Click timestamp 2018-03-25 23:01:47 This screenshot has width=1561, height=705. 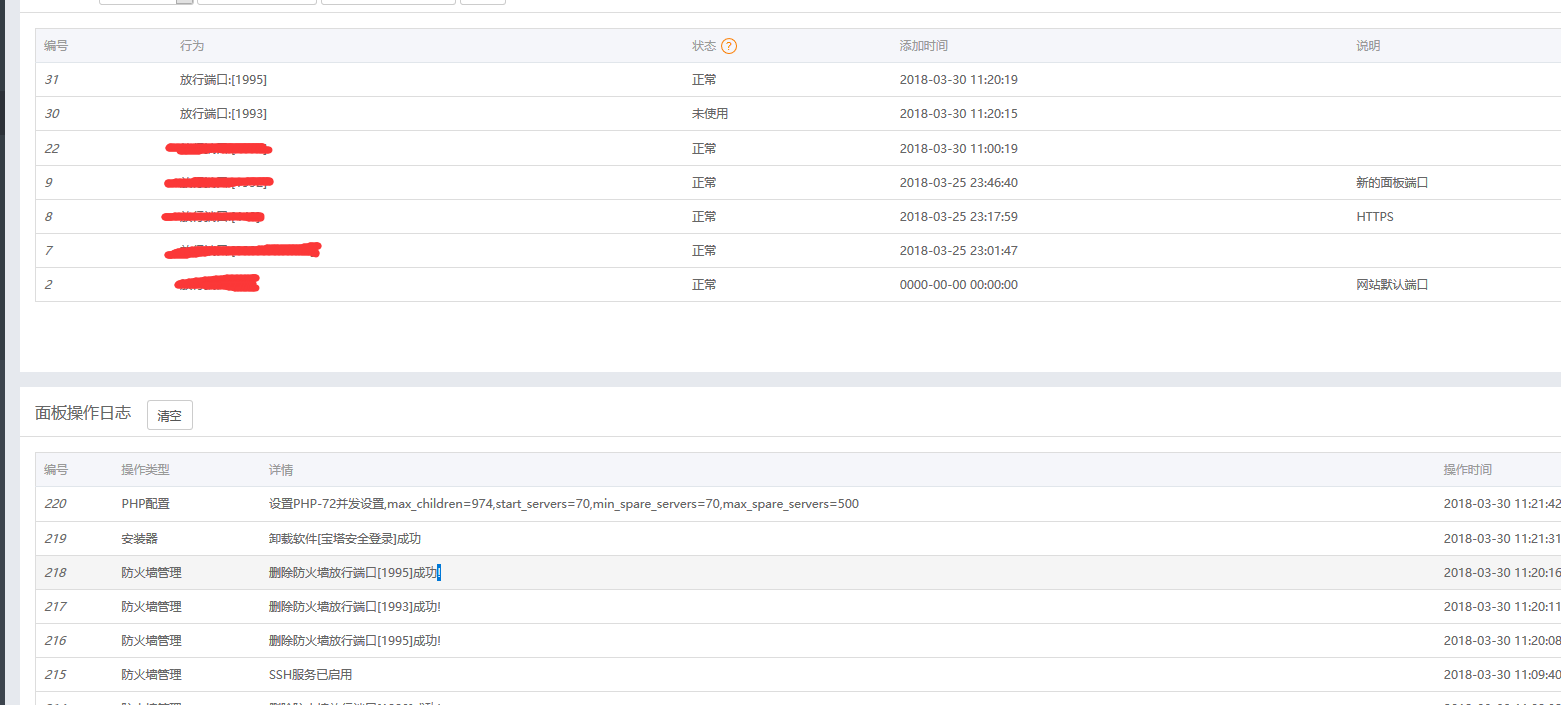[x=958, y=250]
